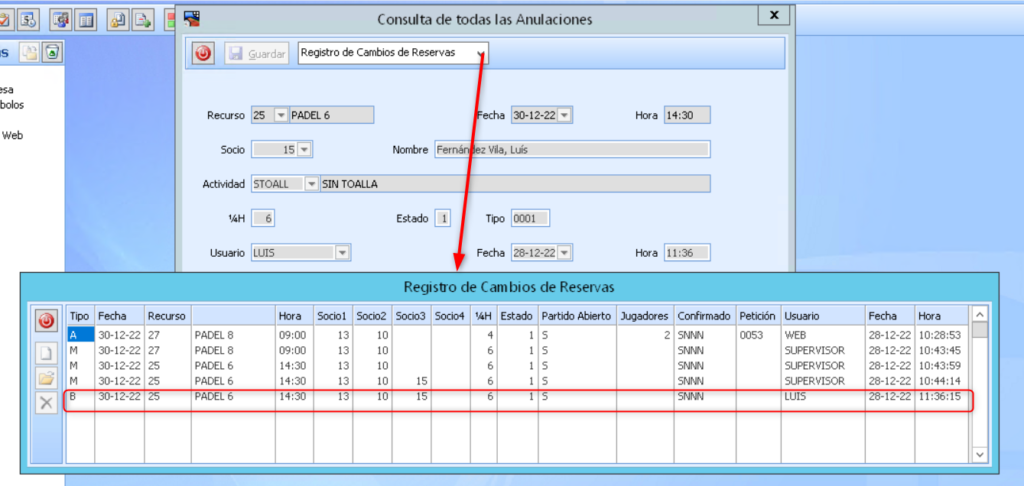Open the Fecha 30-12-22 date picker
Viewport: 1024px width, 486px height.
565,115
